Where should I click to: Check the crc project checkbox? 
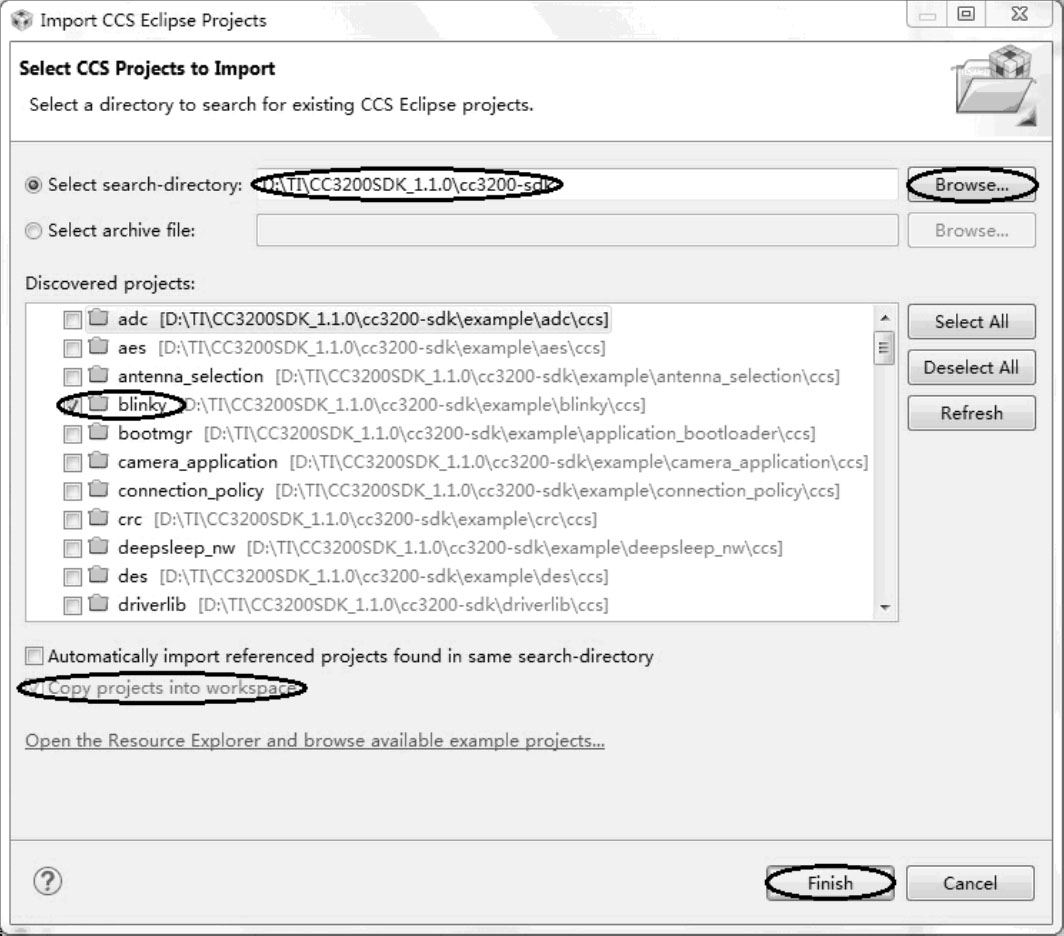[x=73, y=519]
